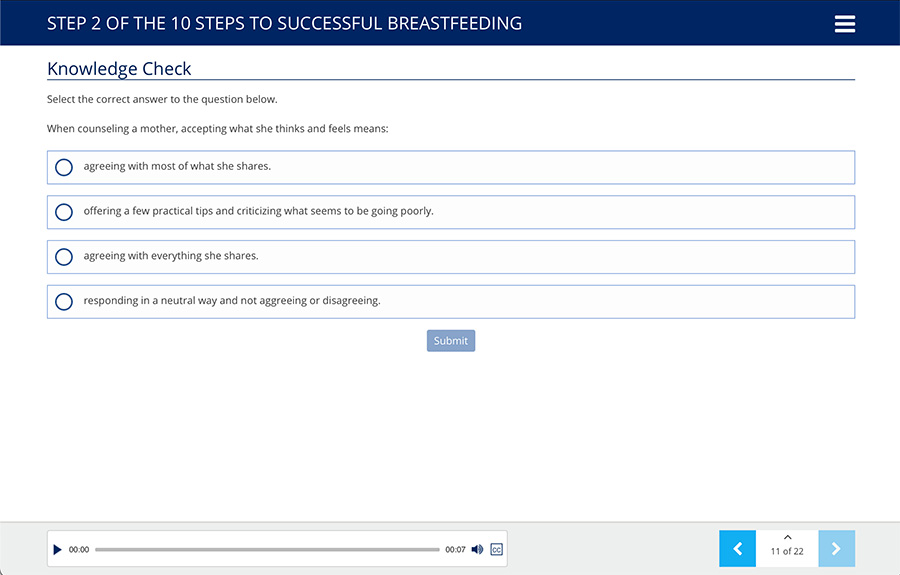This screenshot has height=575, width=900.
Task: Click the 00:07 audio duration label
Action: 455,550
